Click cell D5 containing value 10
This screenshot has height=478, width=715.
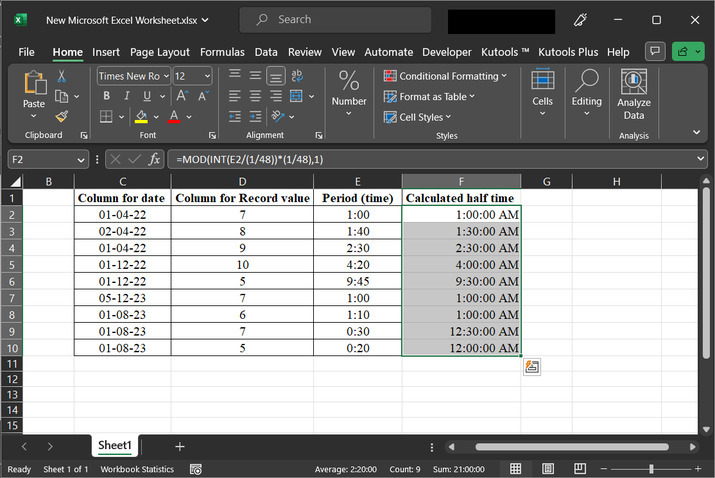[242, 265]
